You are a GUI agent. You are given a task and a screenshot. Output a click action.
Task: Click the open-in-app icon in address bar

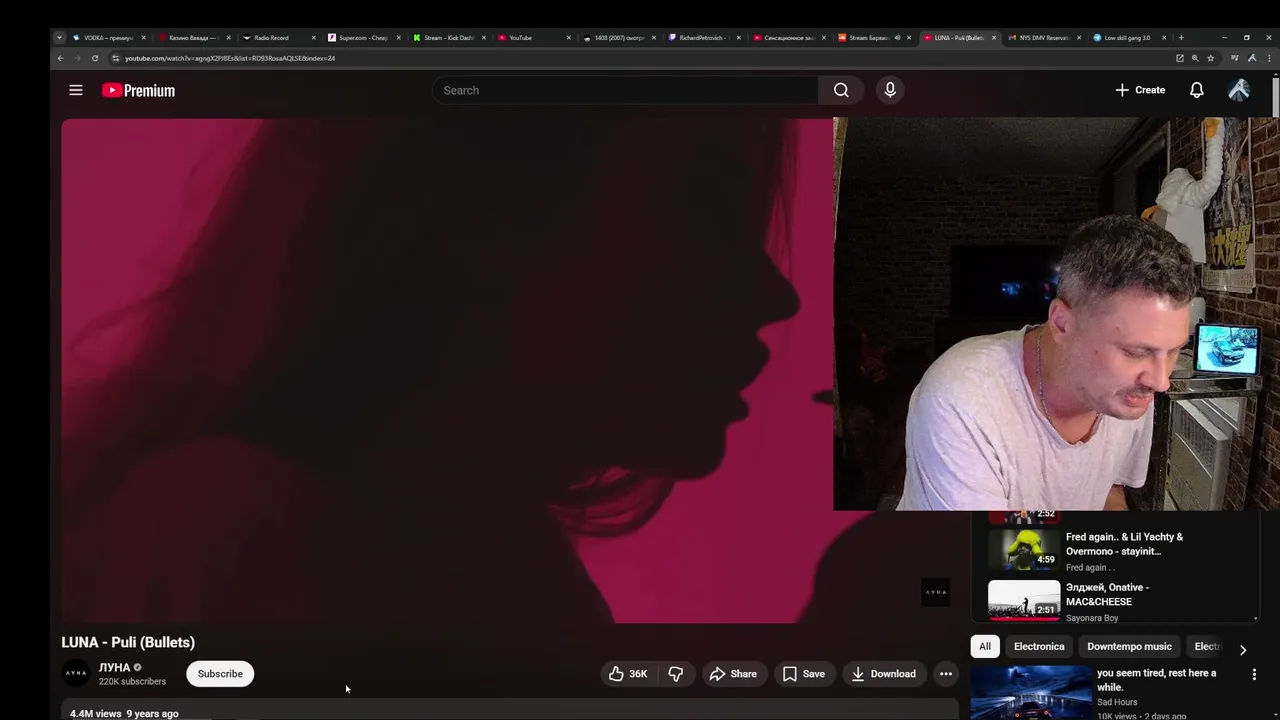tap(1180, 58)
